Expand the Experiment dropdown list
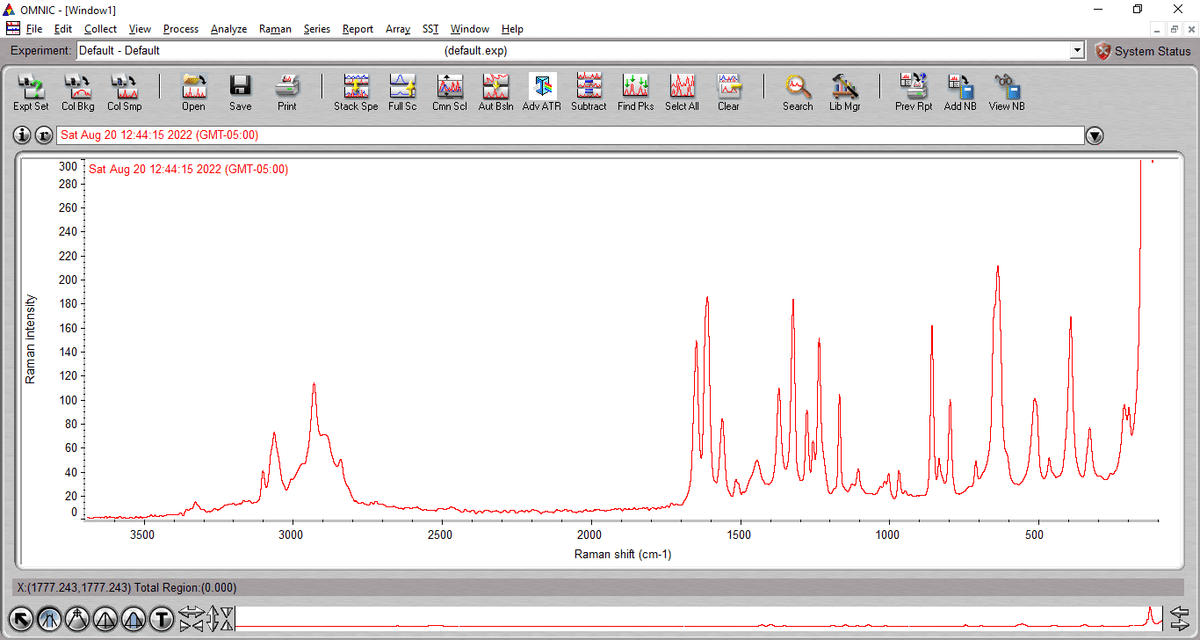1200x640 pixels. pyautogui.click(x=1078, y=50)
